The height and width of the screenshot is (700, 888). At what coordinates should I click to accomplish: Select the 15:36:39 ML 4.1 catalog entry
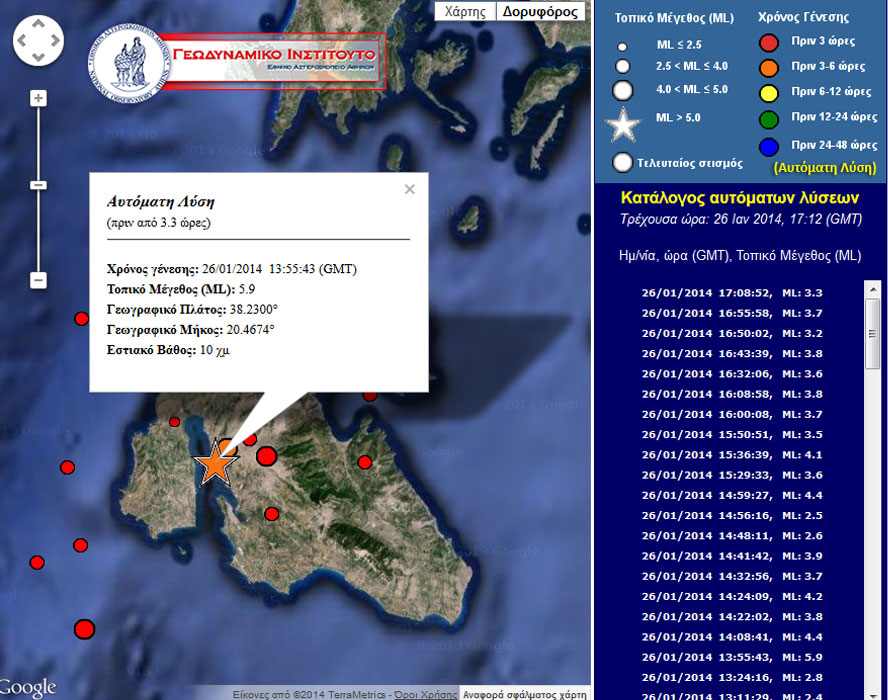coord(731,455)
